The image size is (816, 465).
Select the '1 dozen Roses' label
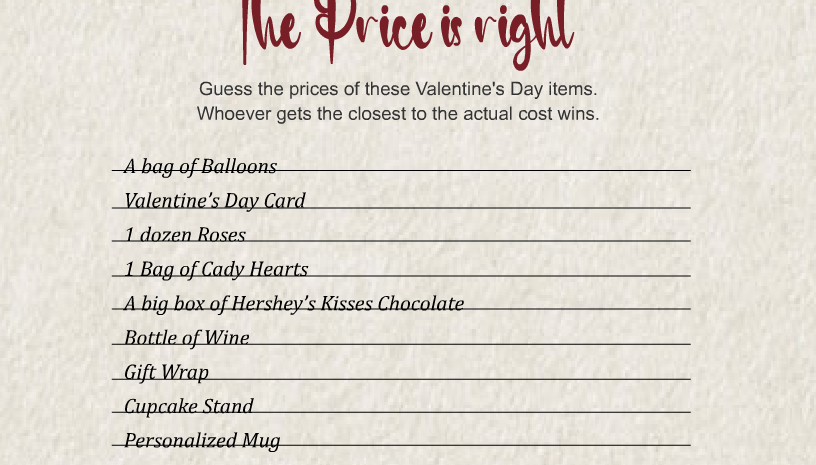click(x=185, y=235)
